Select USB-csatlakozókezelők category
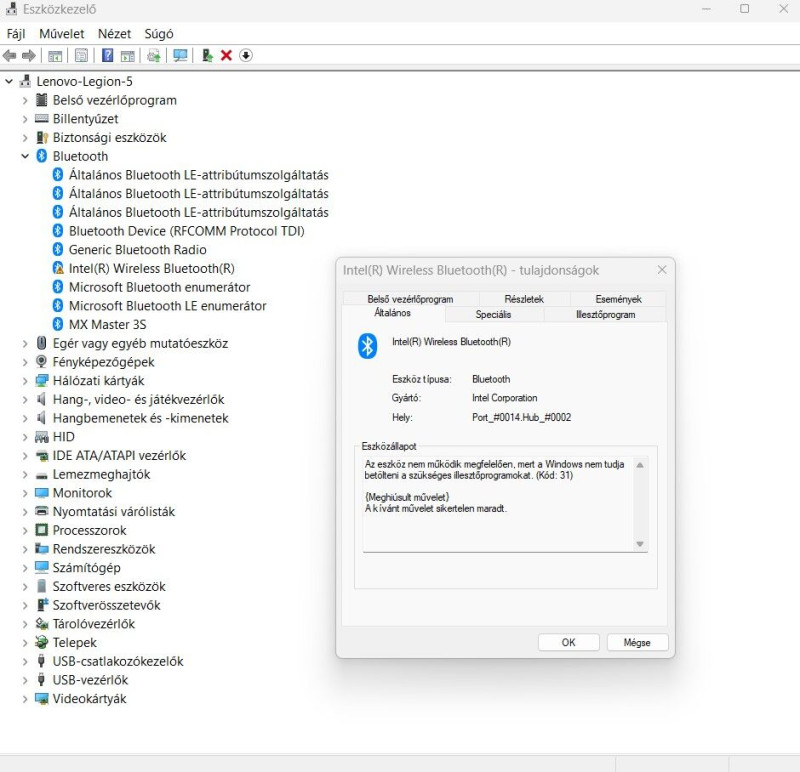This screenshot has width=800, height=772. coord(118,661)
